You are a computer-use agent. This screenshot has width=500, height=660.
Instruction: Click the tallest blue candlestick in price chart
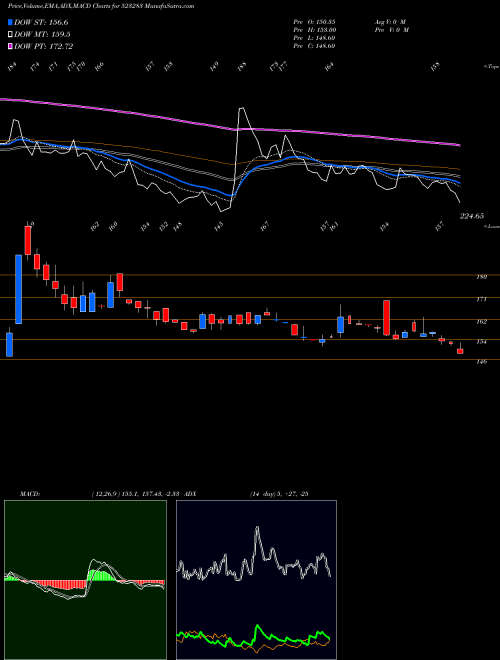click(x=19, y=289)
